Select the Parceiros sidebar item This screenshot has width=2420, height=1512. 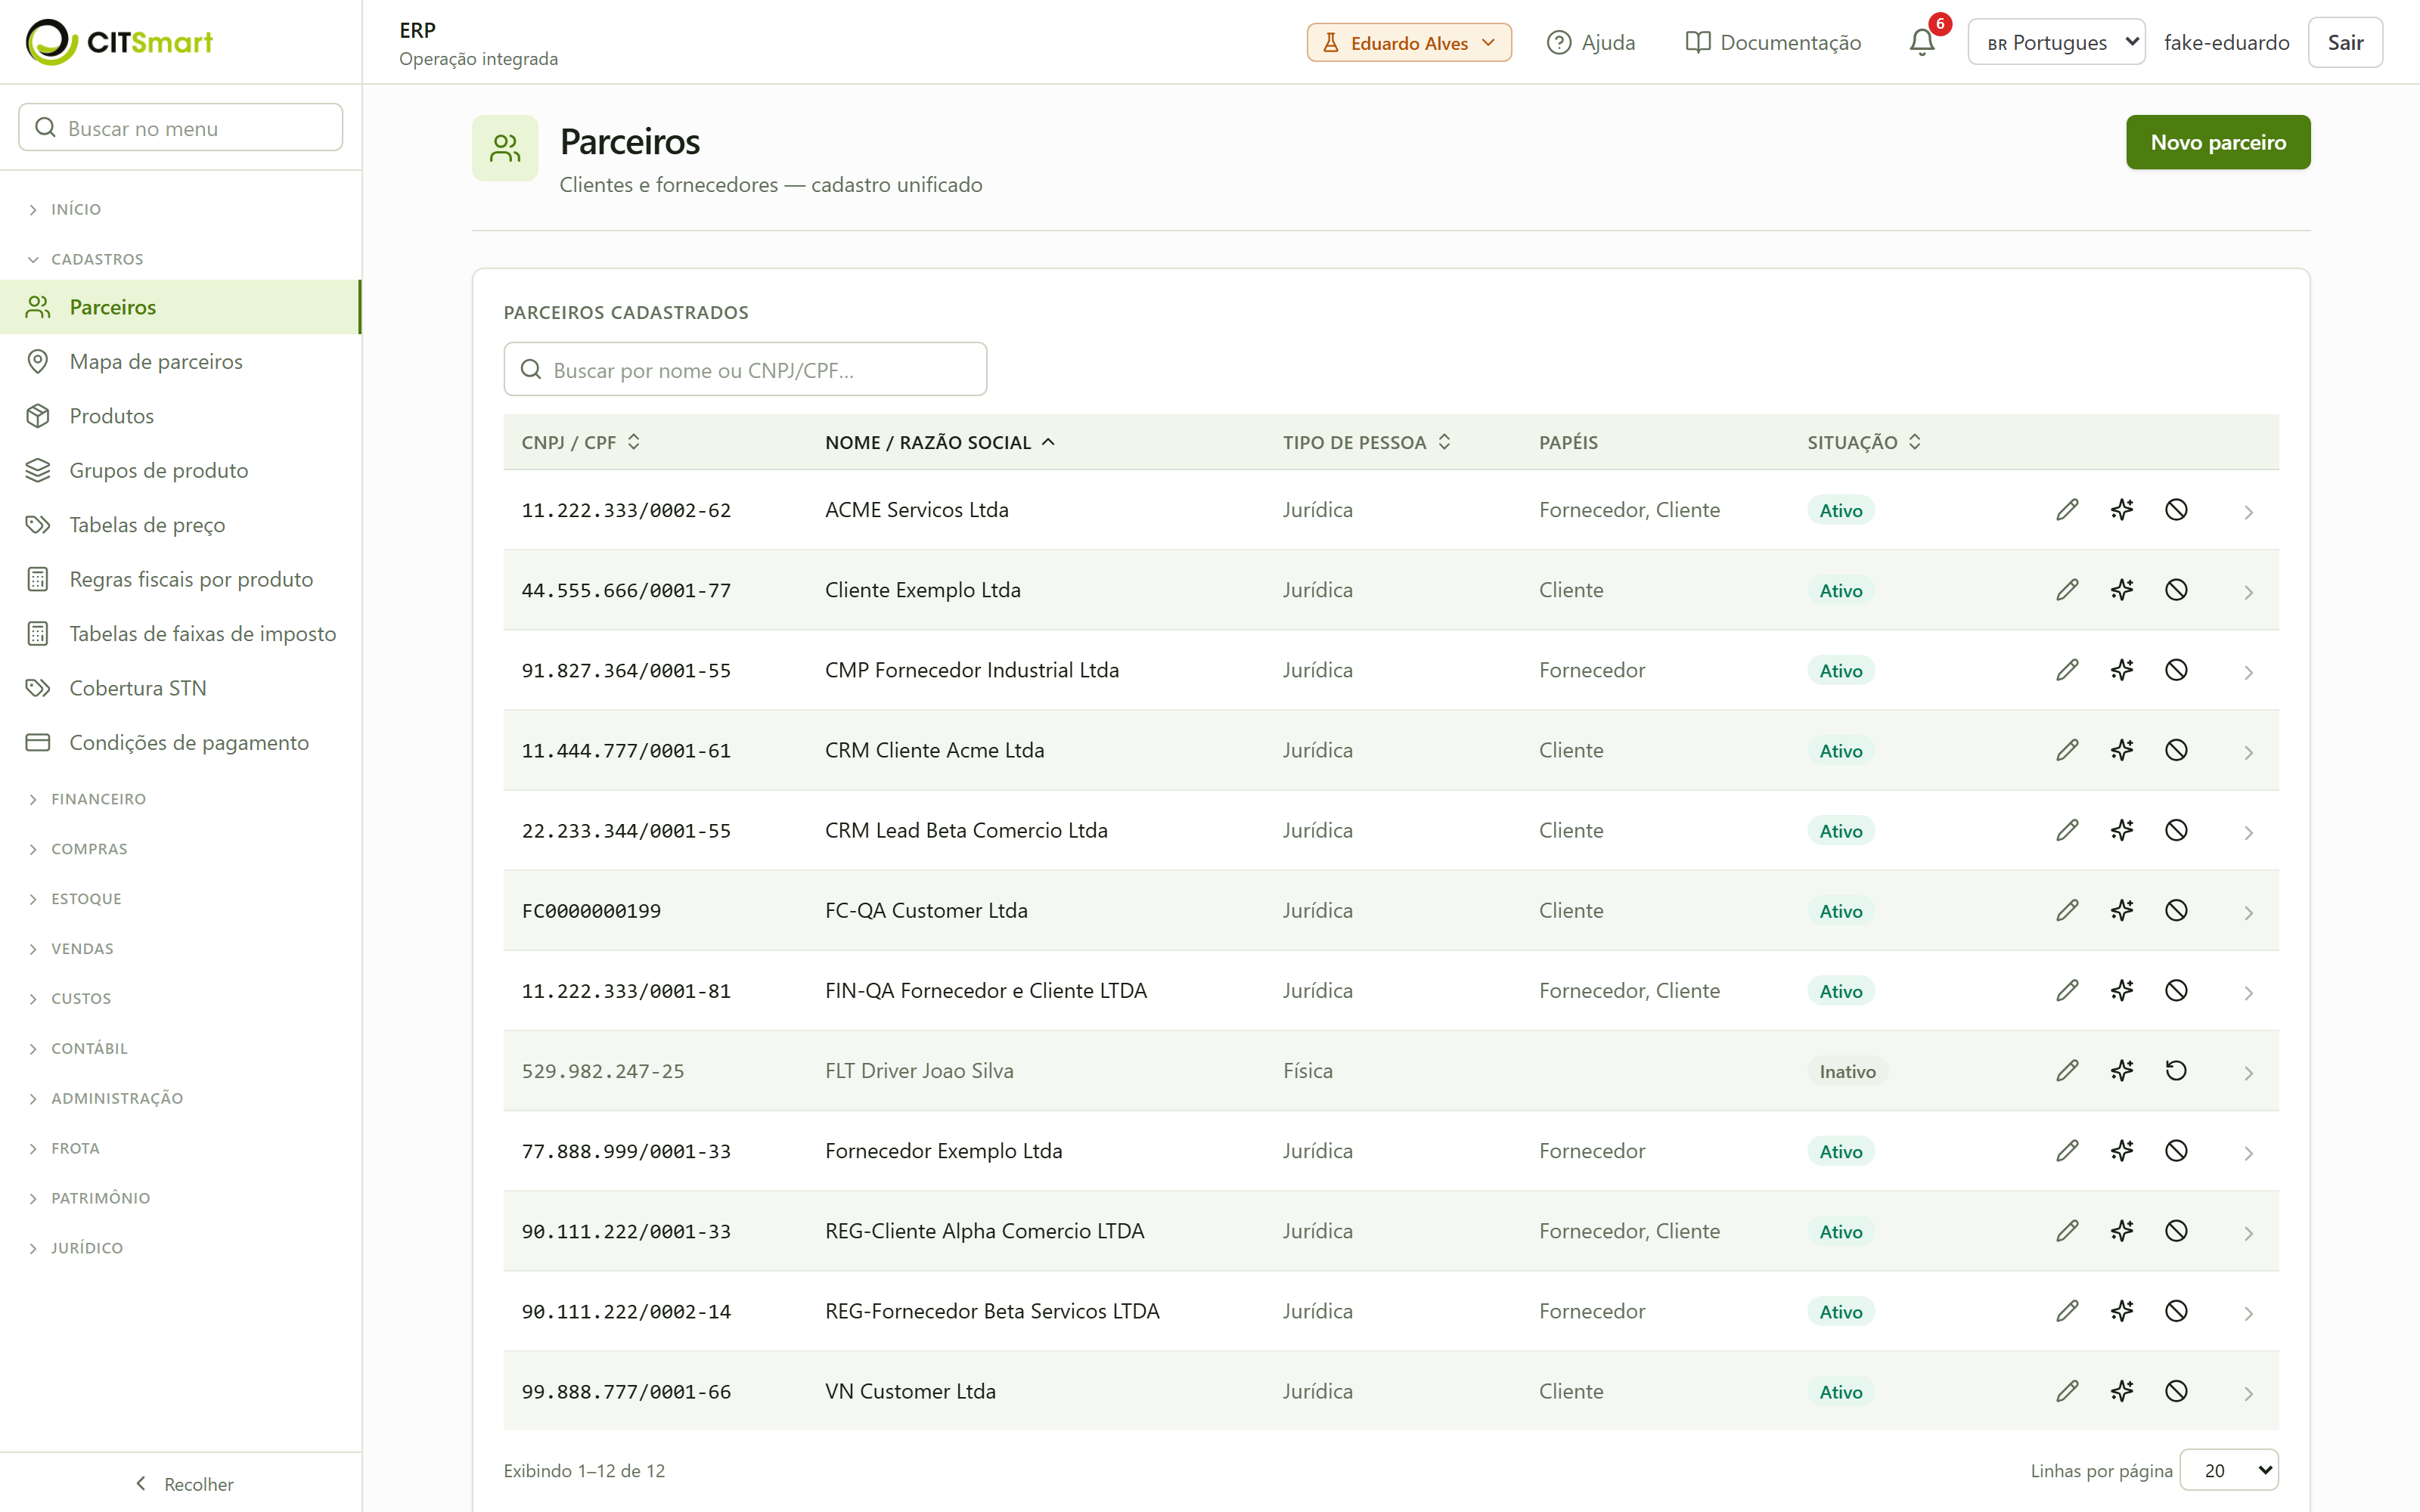click(181, 307)
